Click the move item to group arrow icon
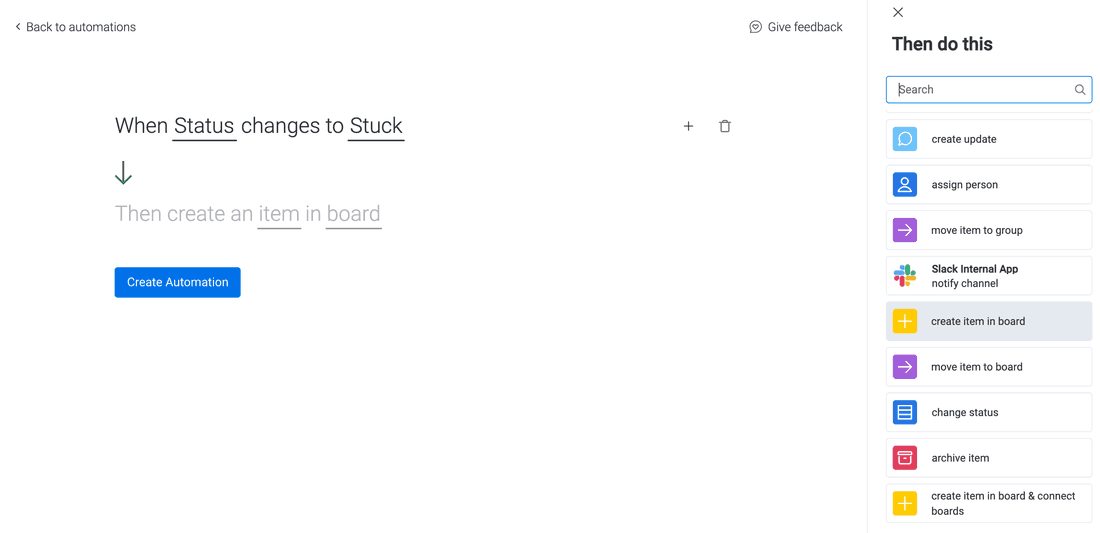Viewport: 1100px width, 533px height. 905,230
